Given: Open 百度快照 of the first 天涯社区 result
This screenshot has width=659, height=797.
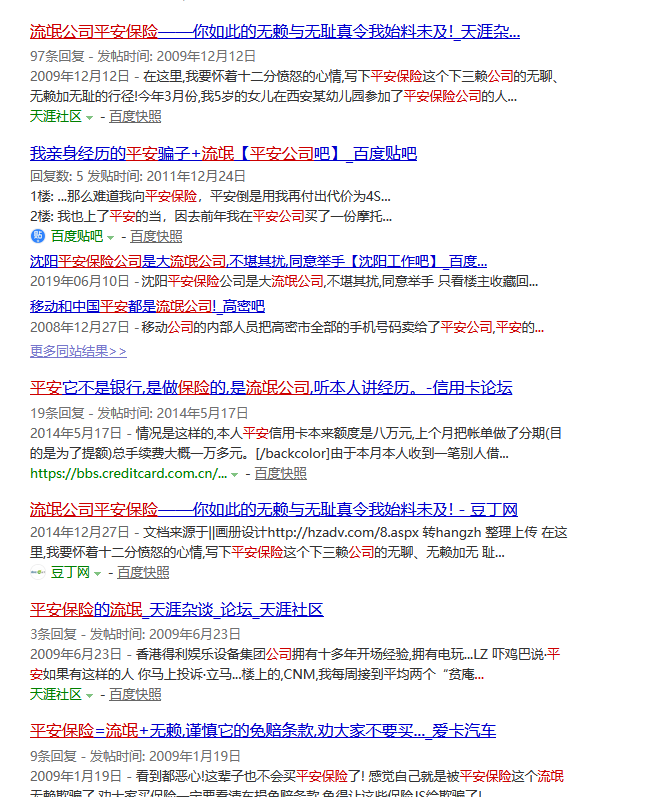Looking at the screenshot, I should click(135, 116).
